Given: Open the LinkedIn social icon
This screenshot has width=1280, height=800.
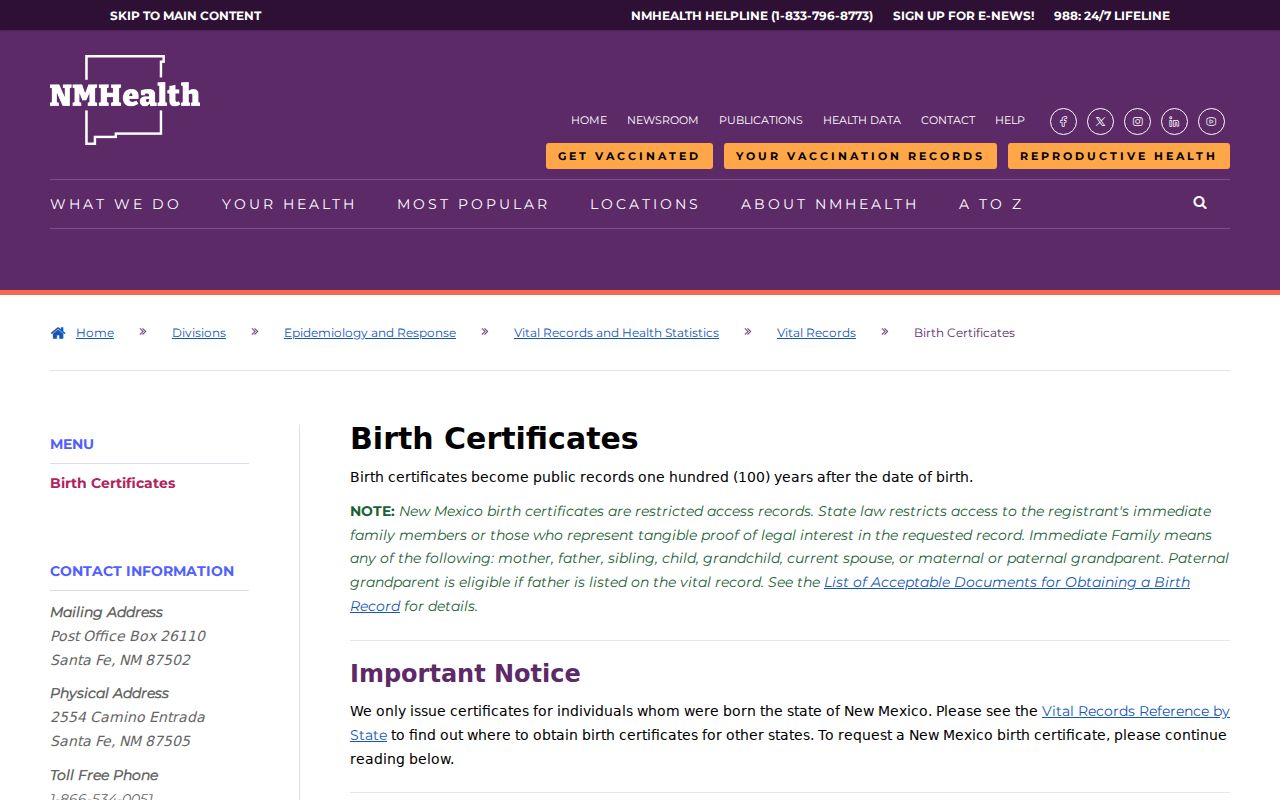Looking at the screenshot, I should 1174,121.
